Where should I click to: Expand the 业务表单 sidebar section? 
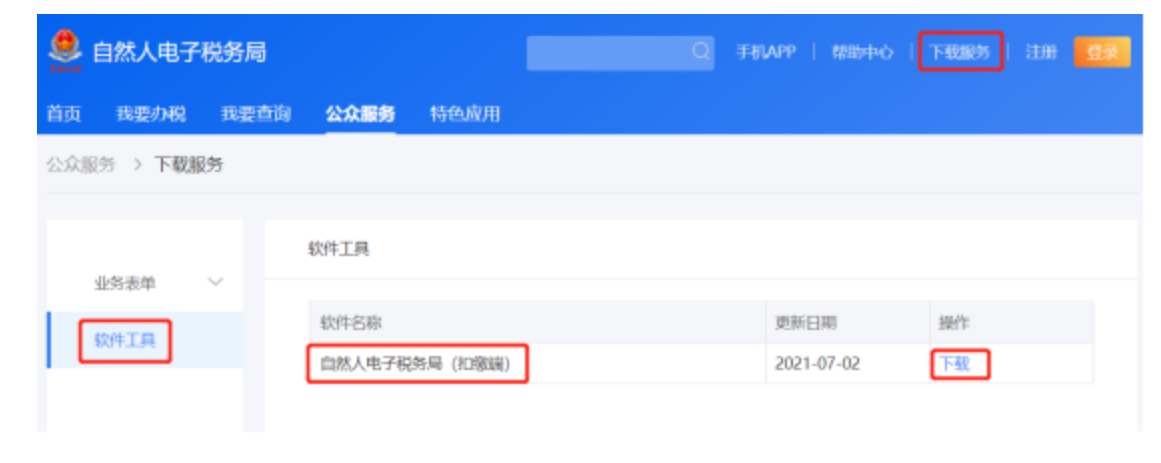pos(145,283)
